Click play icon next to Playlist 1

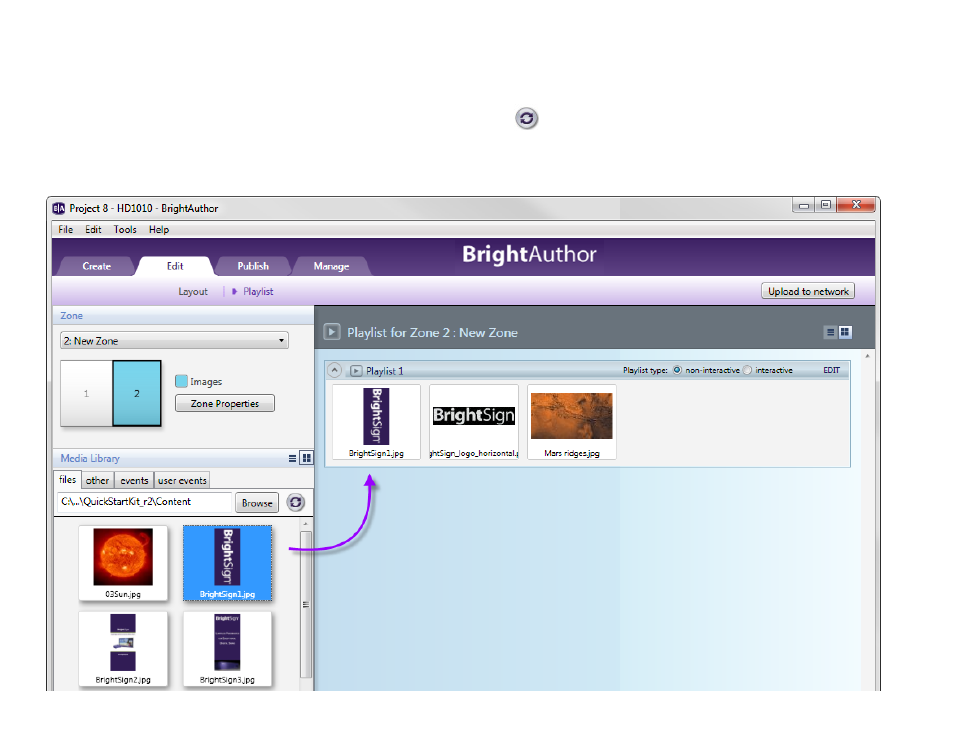356,371
